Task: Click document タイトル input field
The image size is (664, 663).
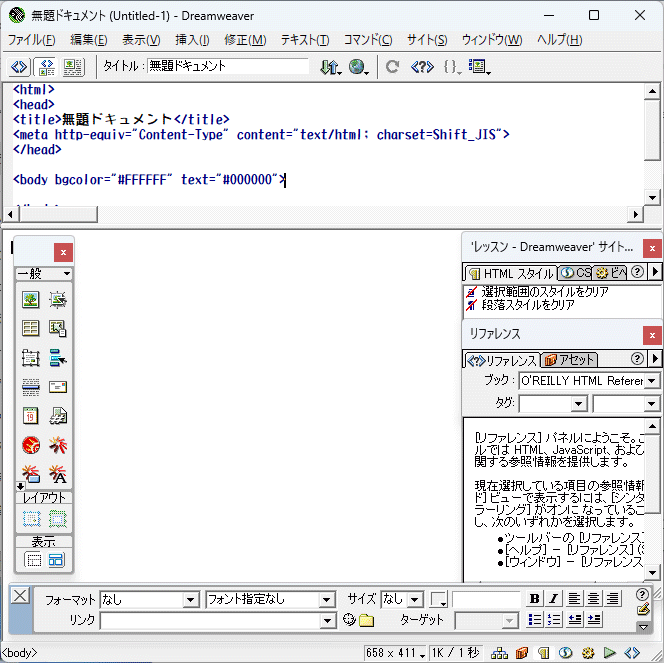Action: [228, 66]
